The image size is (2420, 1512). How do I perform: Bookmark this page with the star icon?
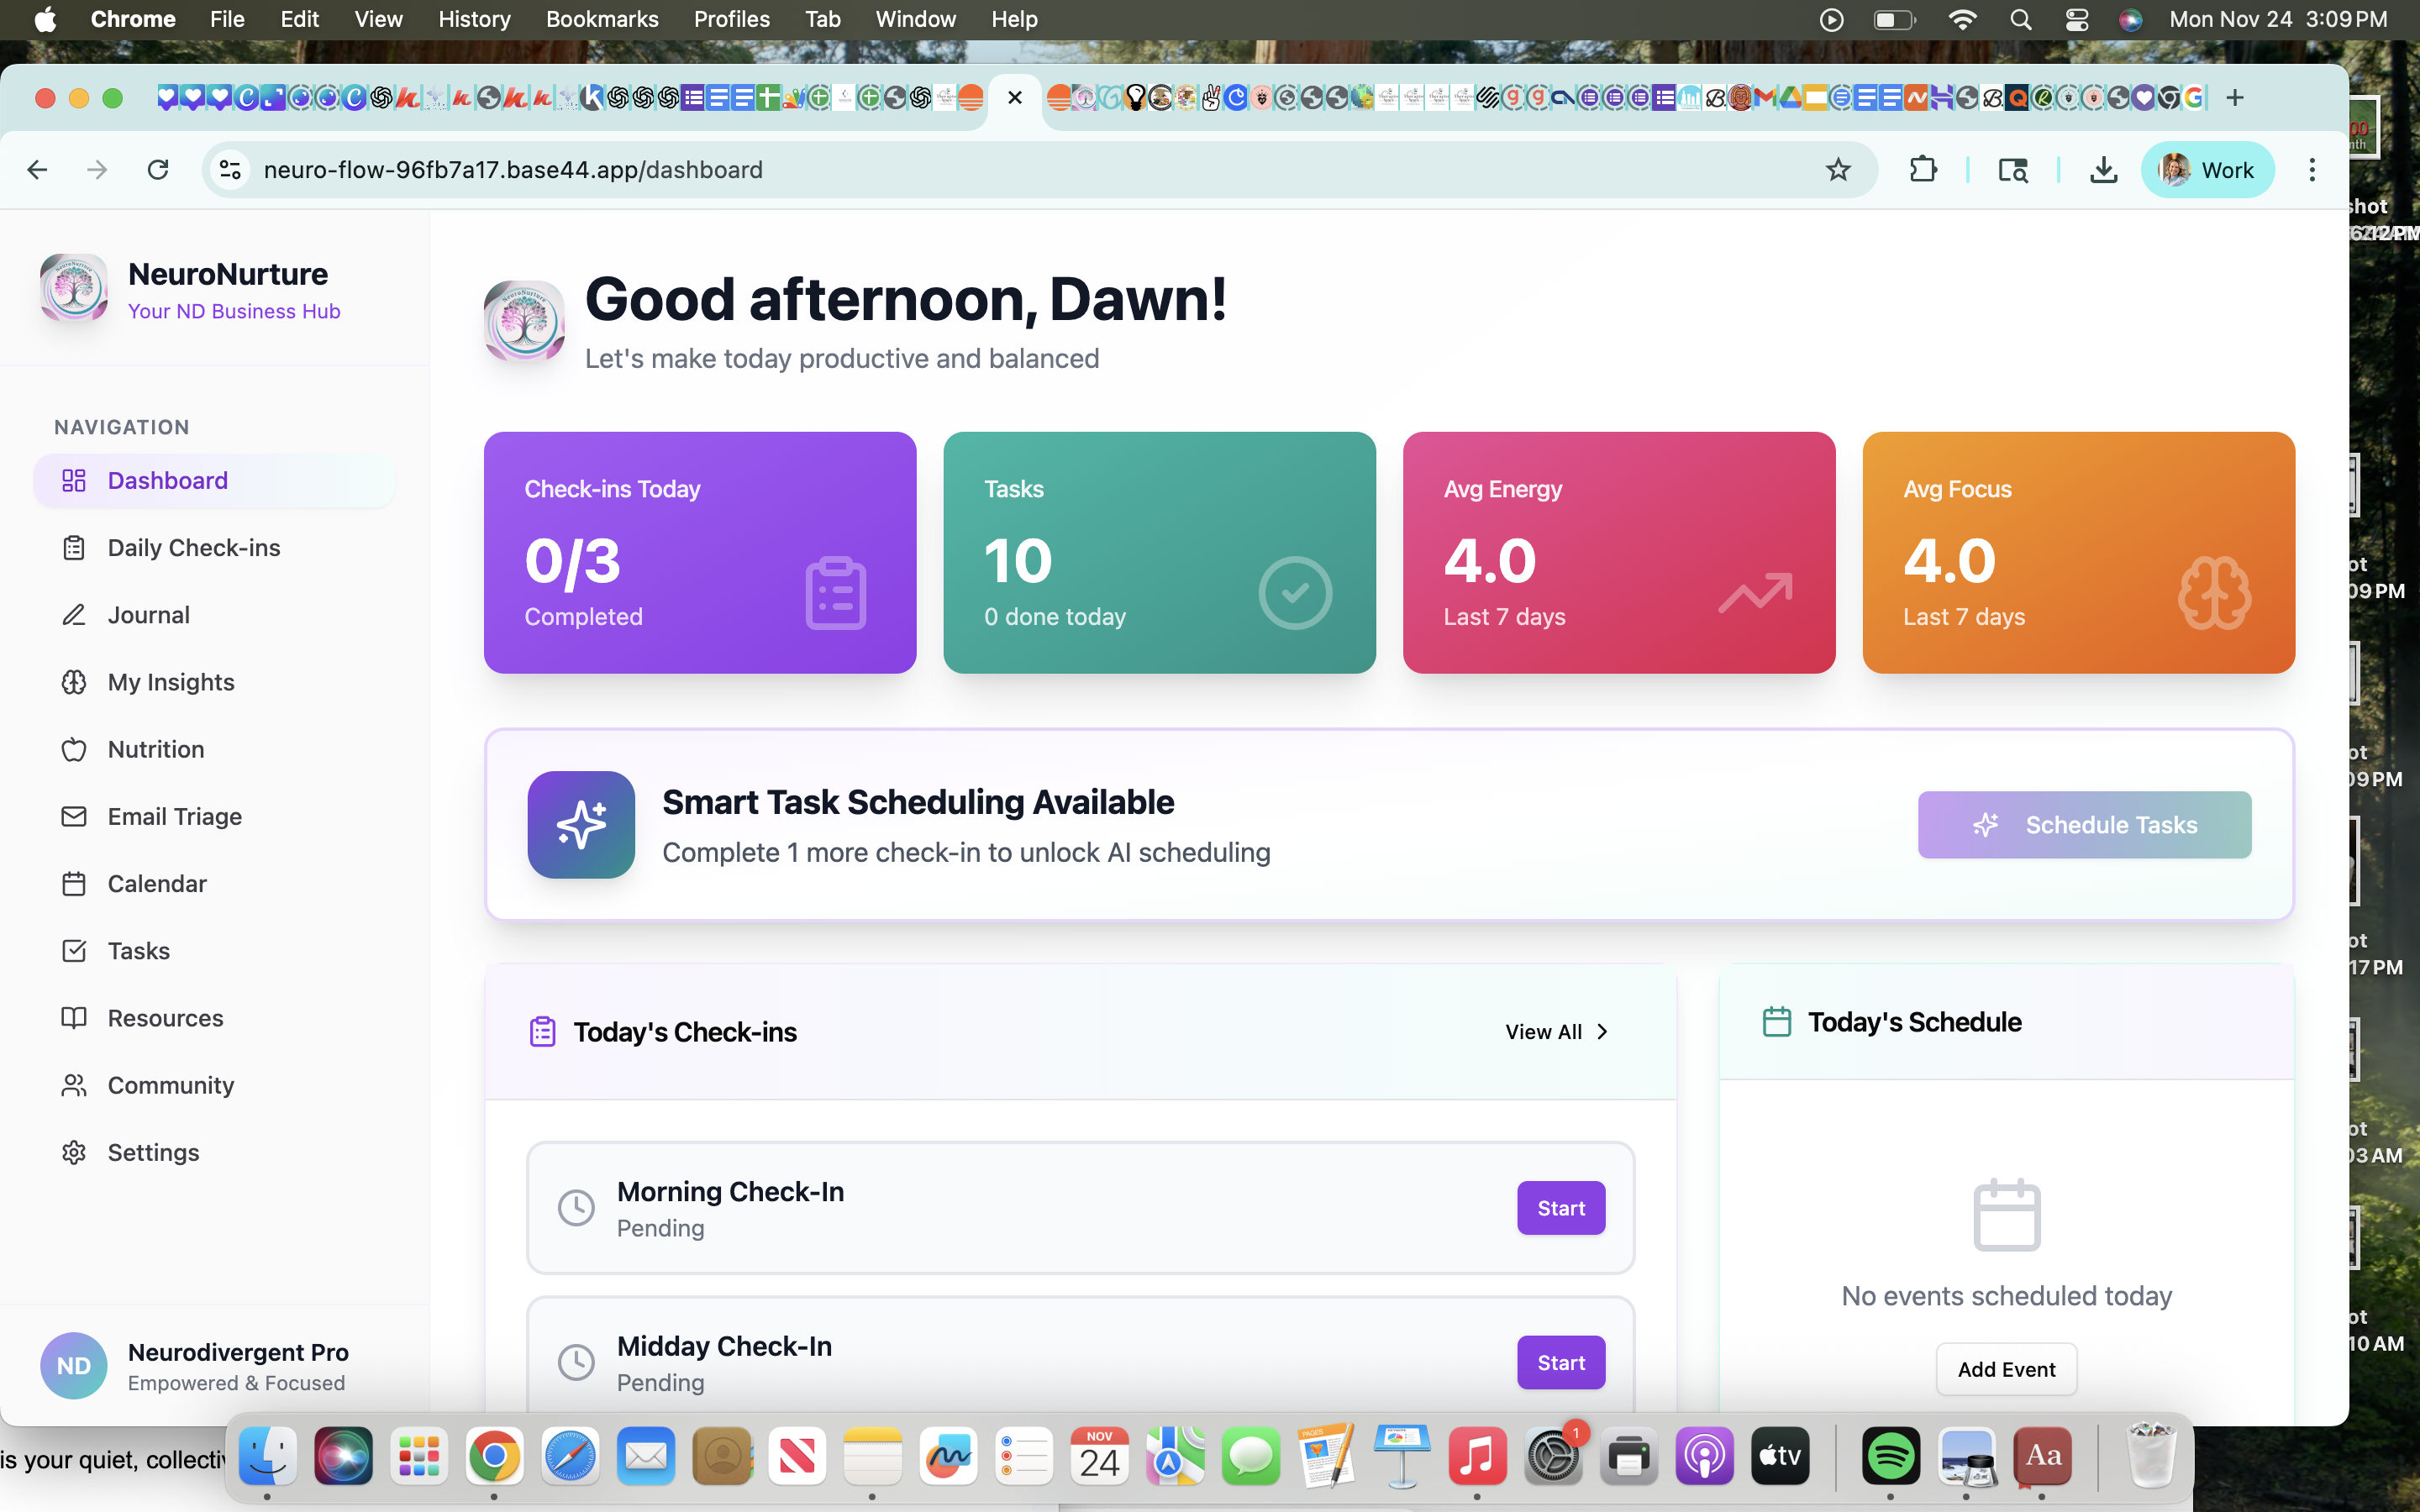tap(1838, 170)
